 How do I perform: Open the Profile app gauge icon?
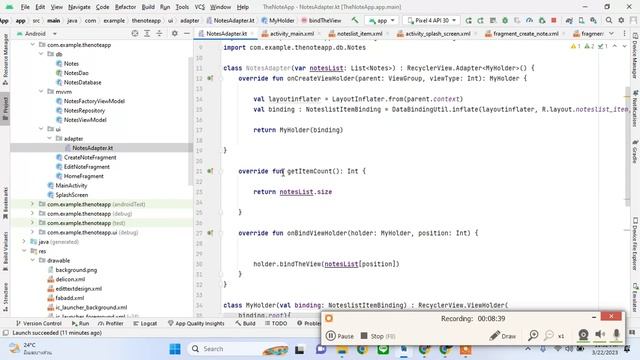[529, 20]
